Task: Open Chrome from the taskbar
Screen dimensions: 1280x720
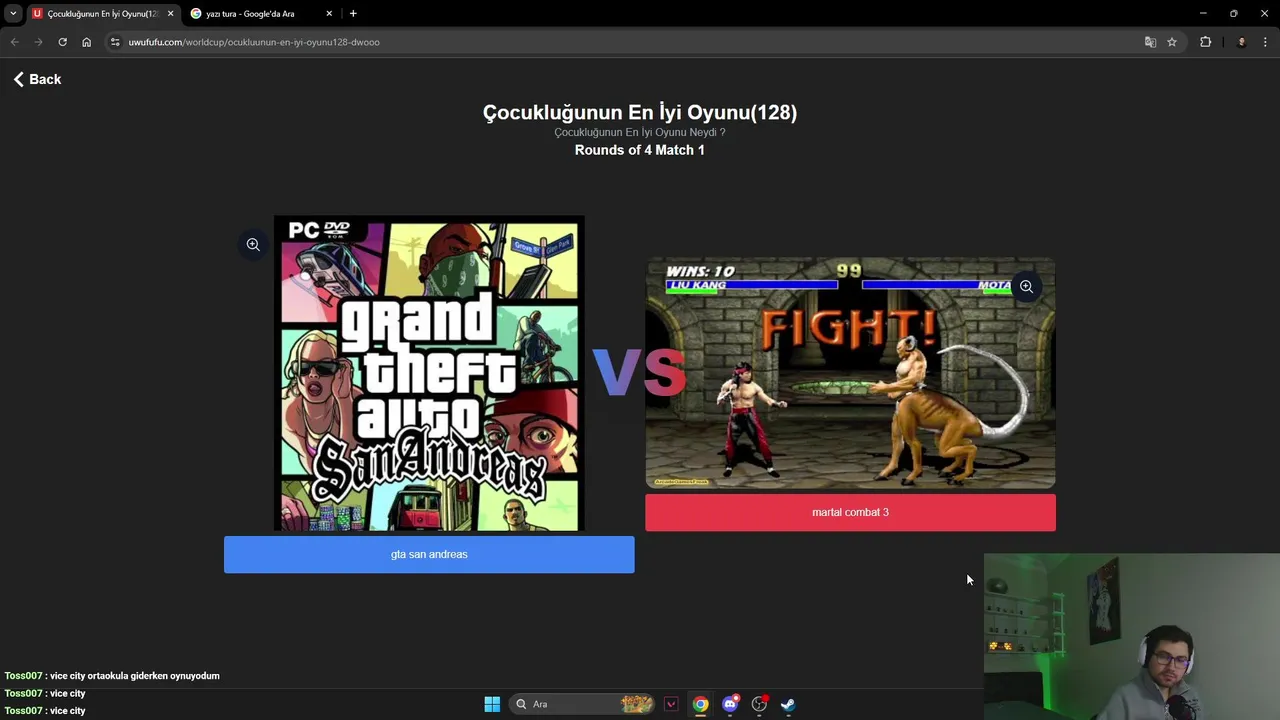Action: point(700,704)
